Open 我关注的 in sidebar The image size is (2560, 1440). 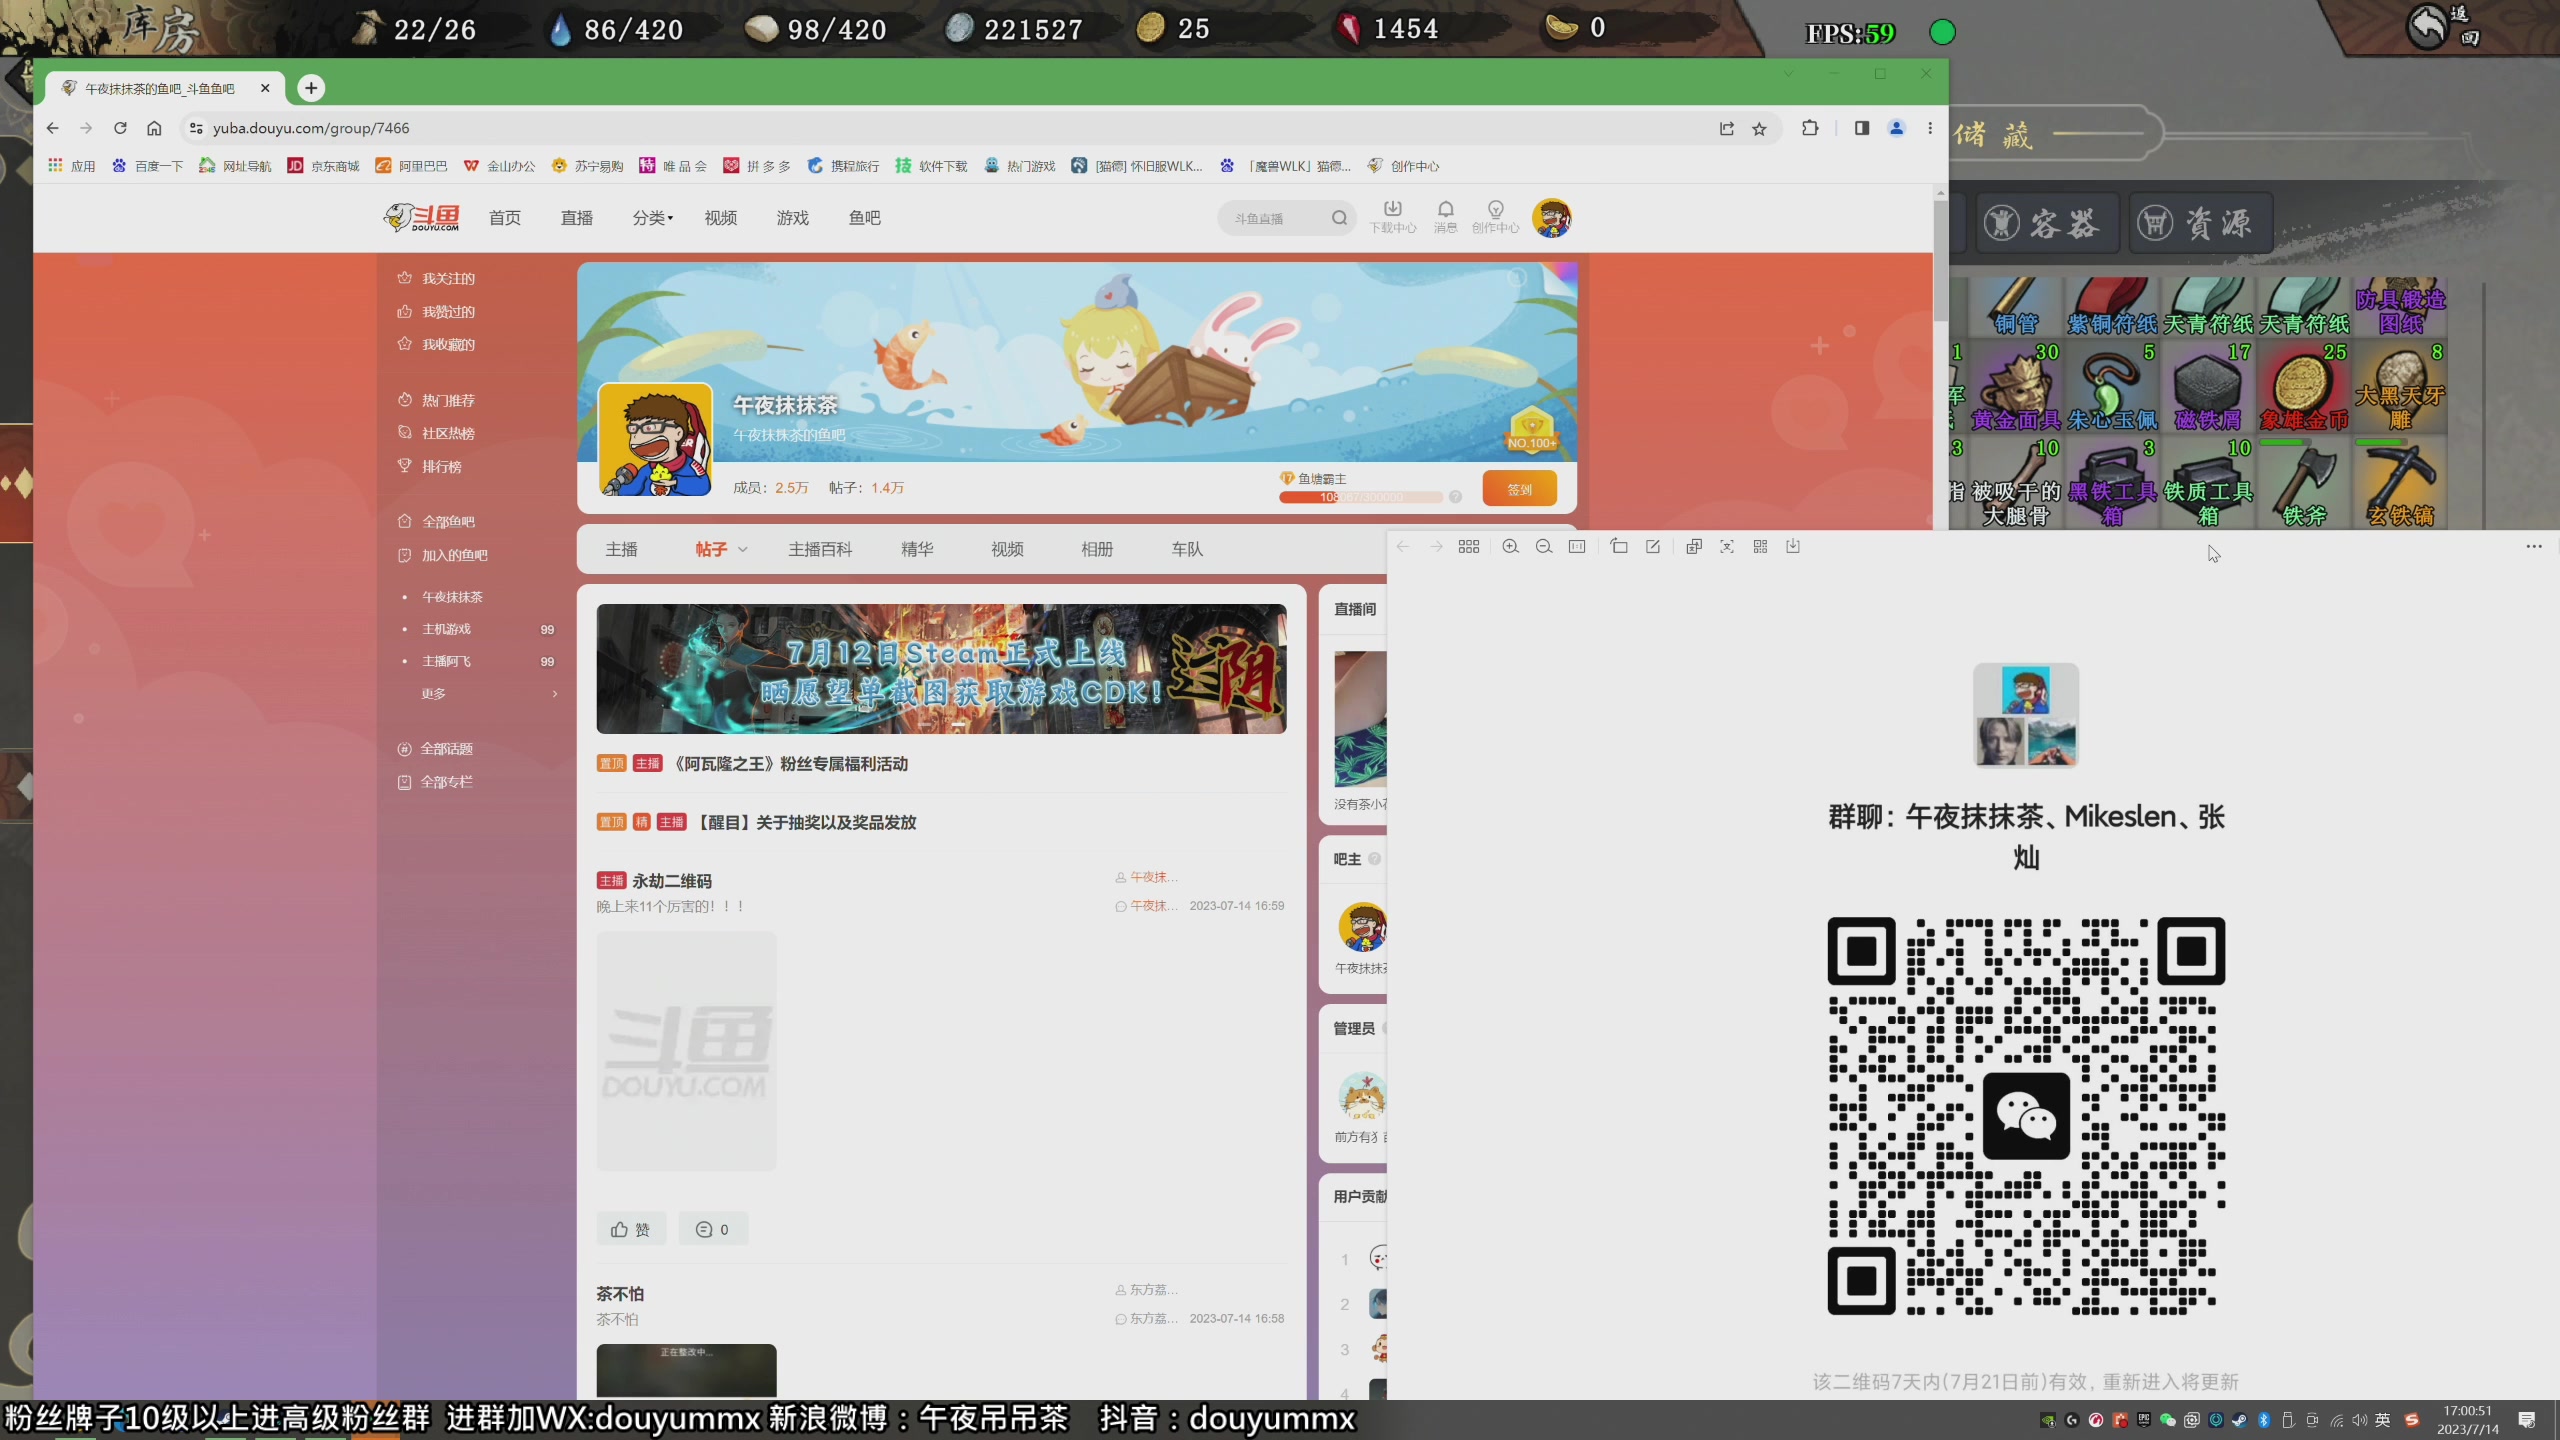coord(448,279)
